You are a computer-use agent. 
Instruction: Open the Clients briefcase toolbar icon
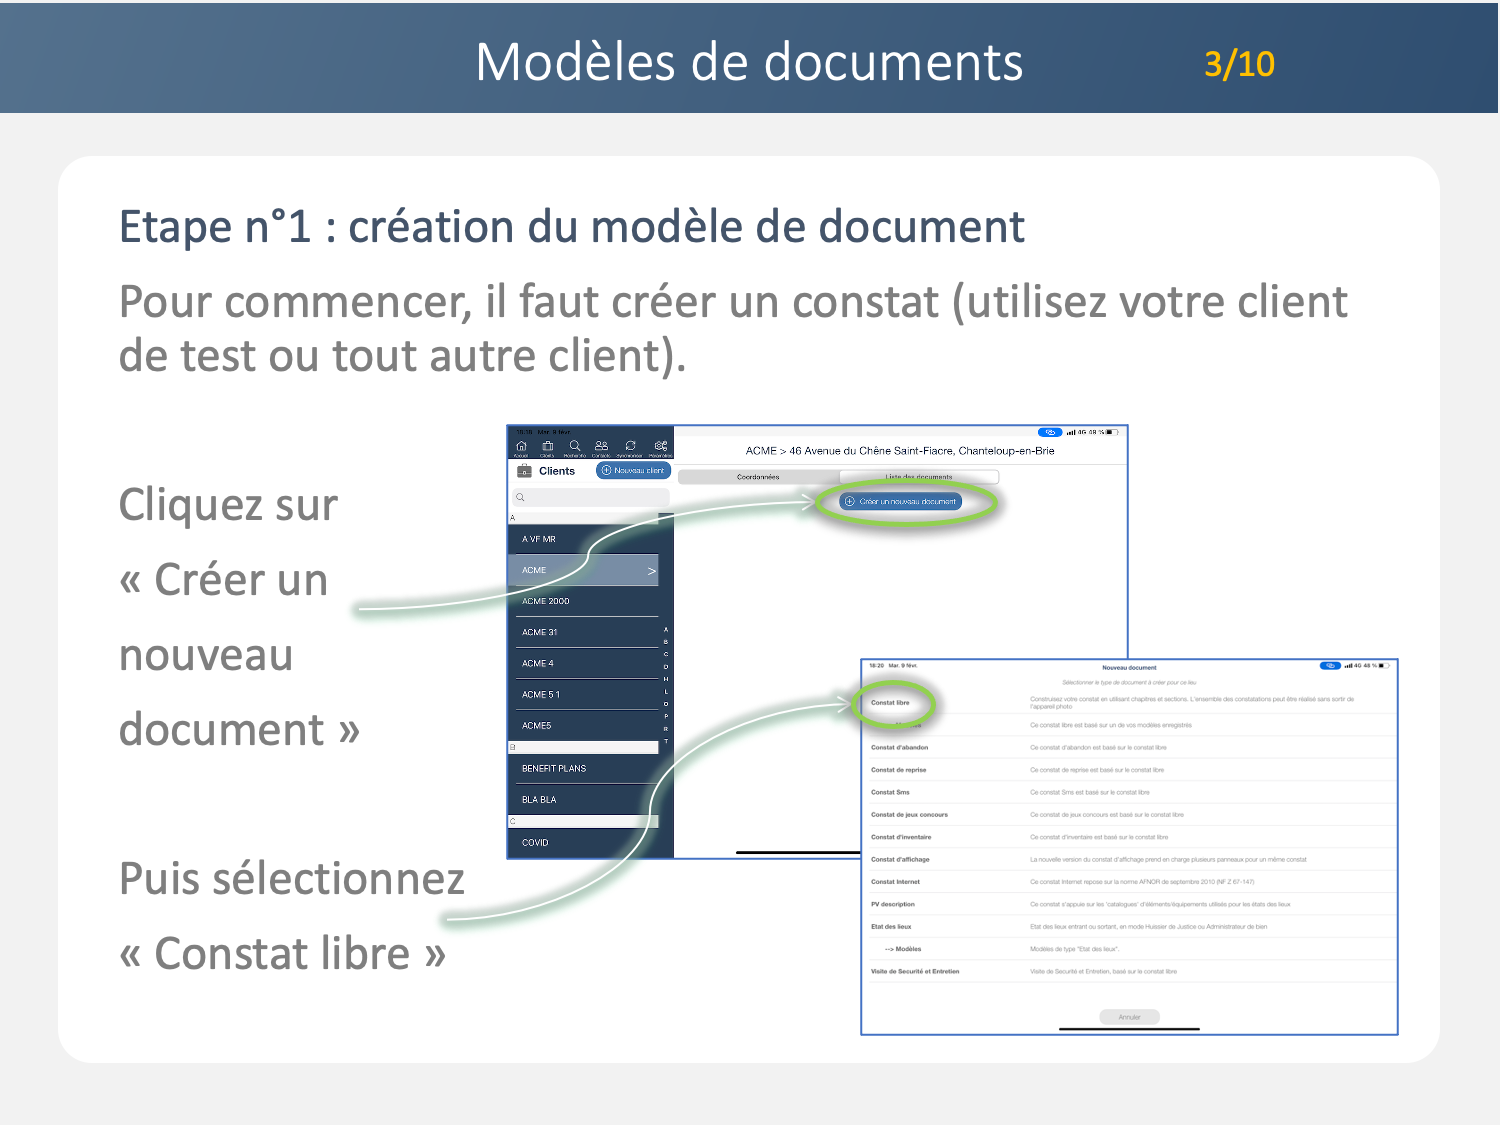547,447
